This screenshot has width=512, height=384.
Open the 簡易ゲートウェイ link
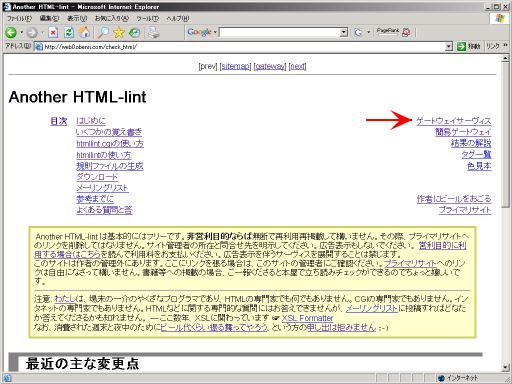click(463, 132)
